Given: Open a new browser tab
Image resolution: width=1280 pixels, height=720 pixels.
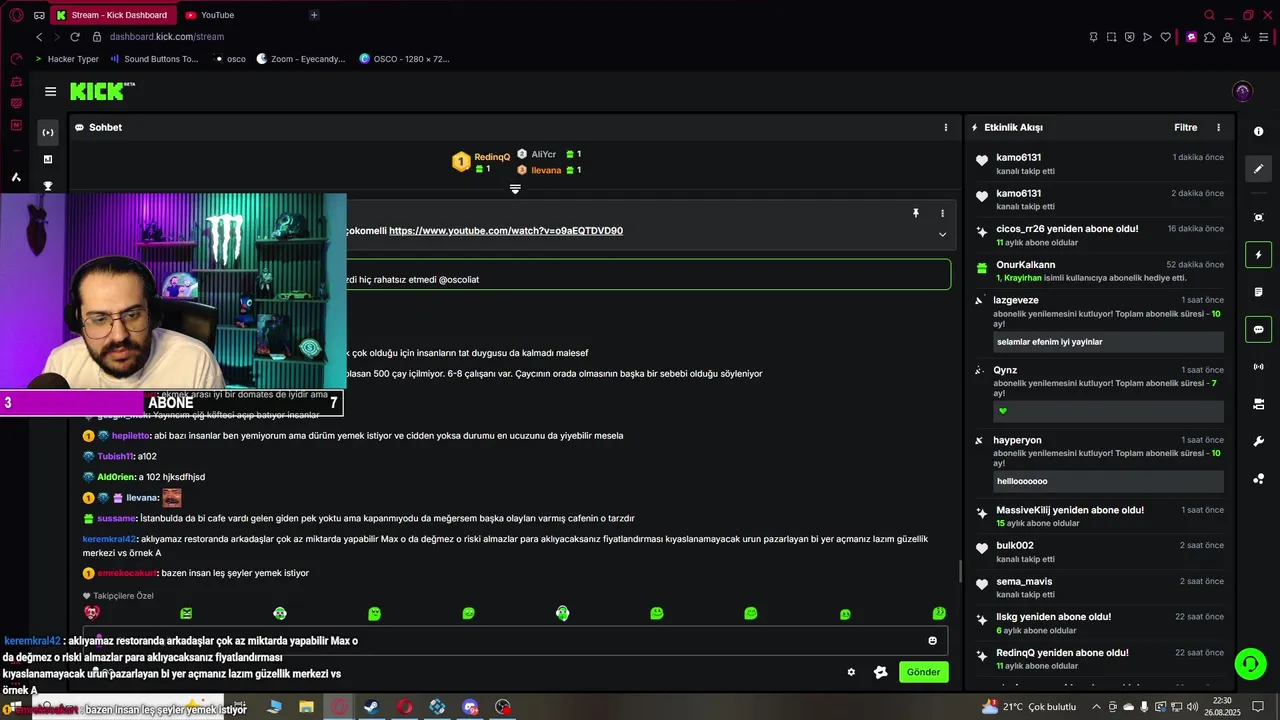Looking at the screenshot, I should [x=314, y=15].
